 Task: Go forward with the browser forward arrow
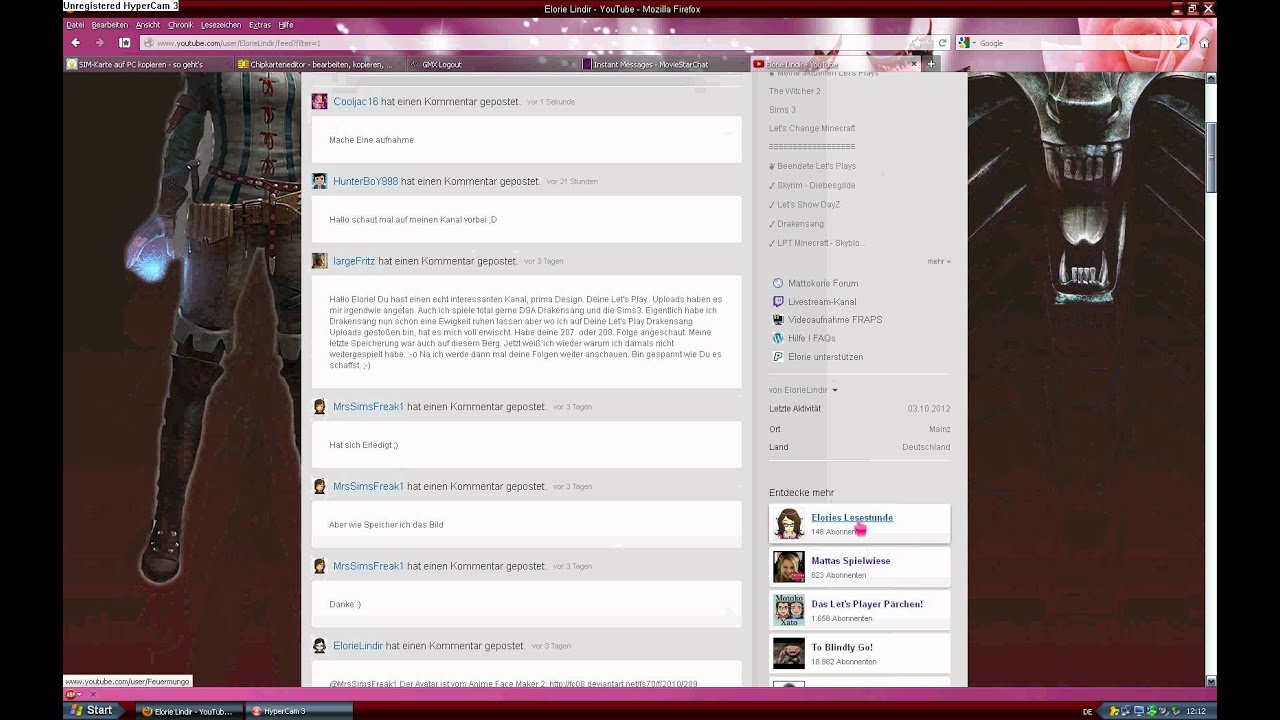pos(99,43)
